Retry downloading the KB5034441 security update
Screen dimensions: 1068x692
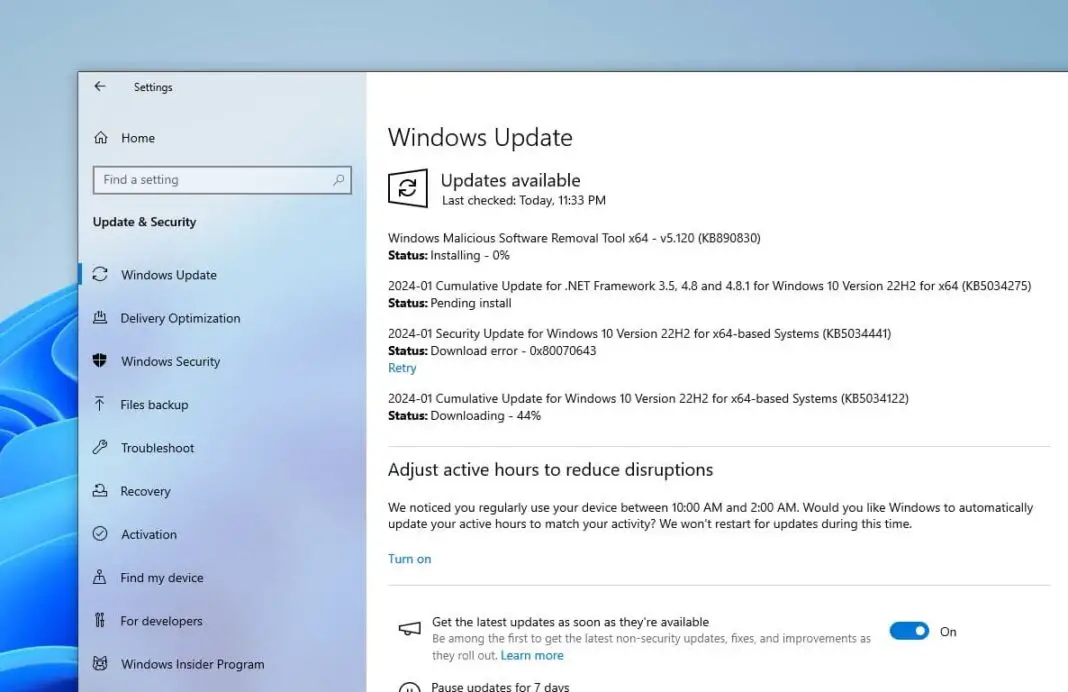[x=402, y=368]
